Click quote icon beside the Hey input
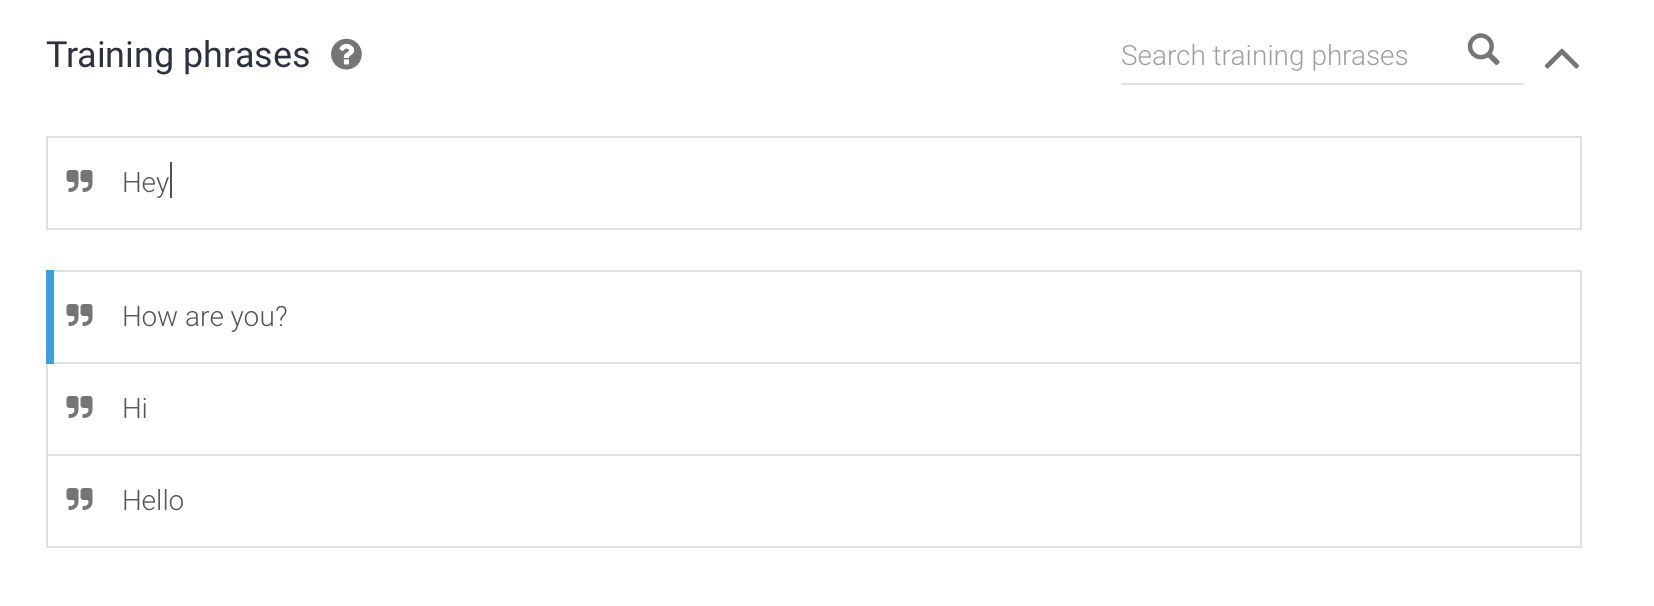 click(80, 181)
